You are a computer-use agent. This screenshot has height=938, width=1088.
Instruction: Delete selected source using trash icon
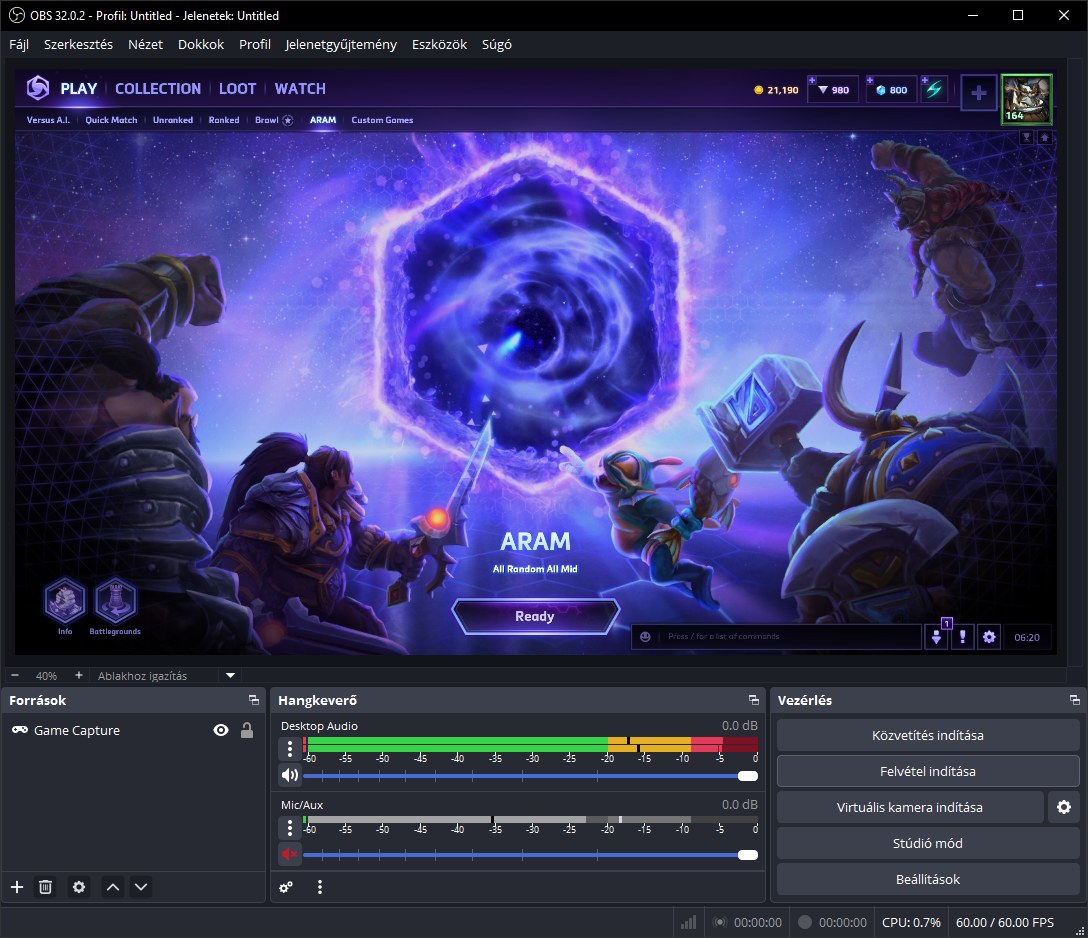[x=45, y=887]
